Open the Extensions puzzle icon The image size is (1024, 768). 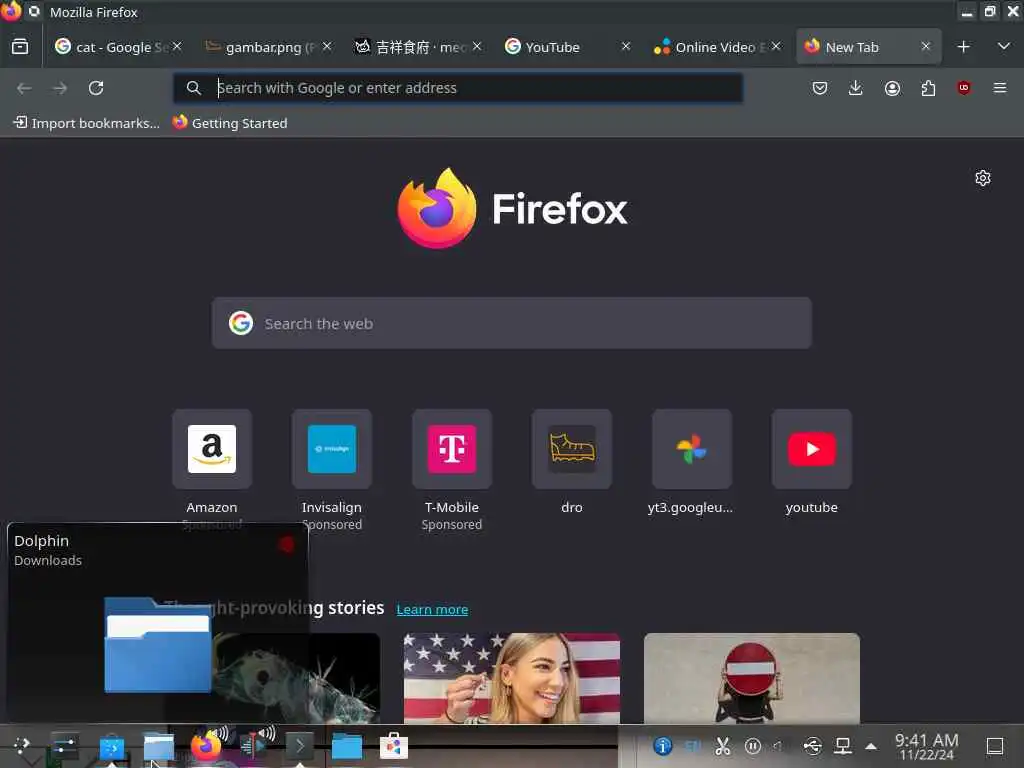tap(928, 88)
